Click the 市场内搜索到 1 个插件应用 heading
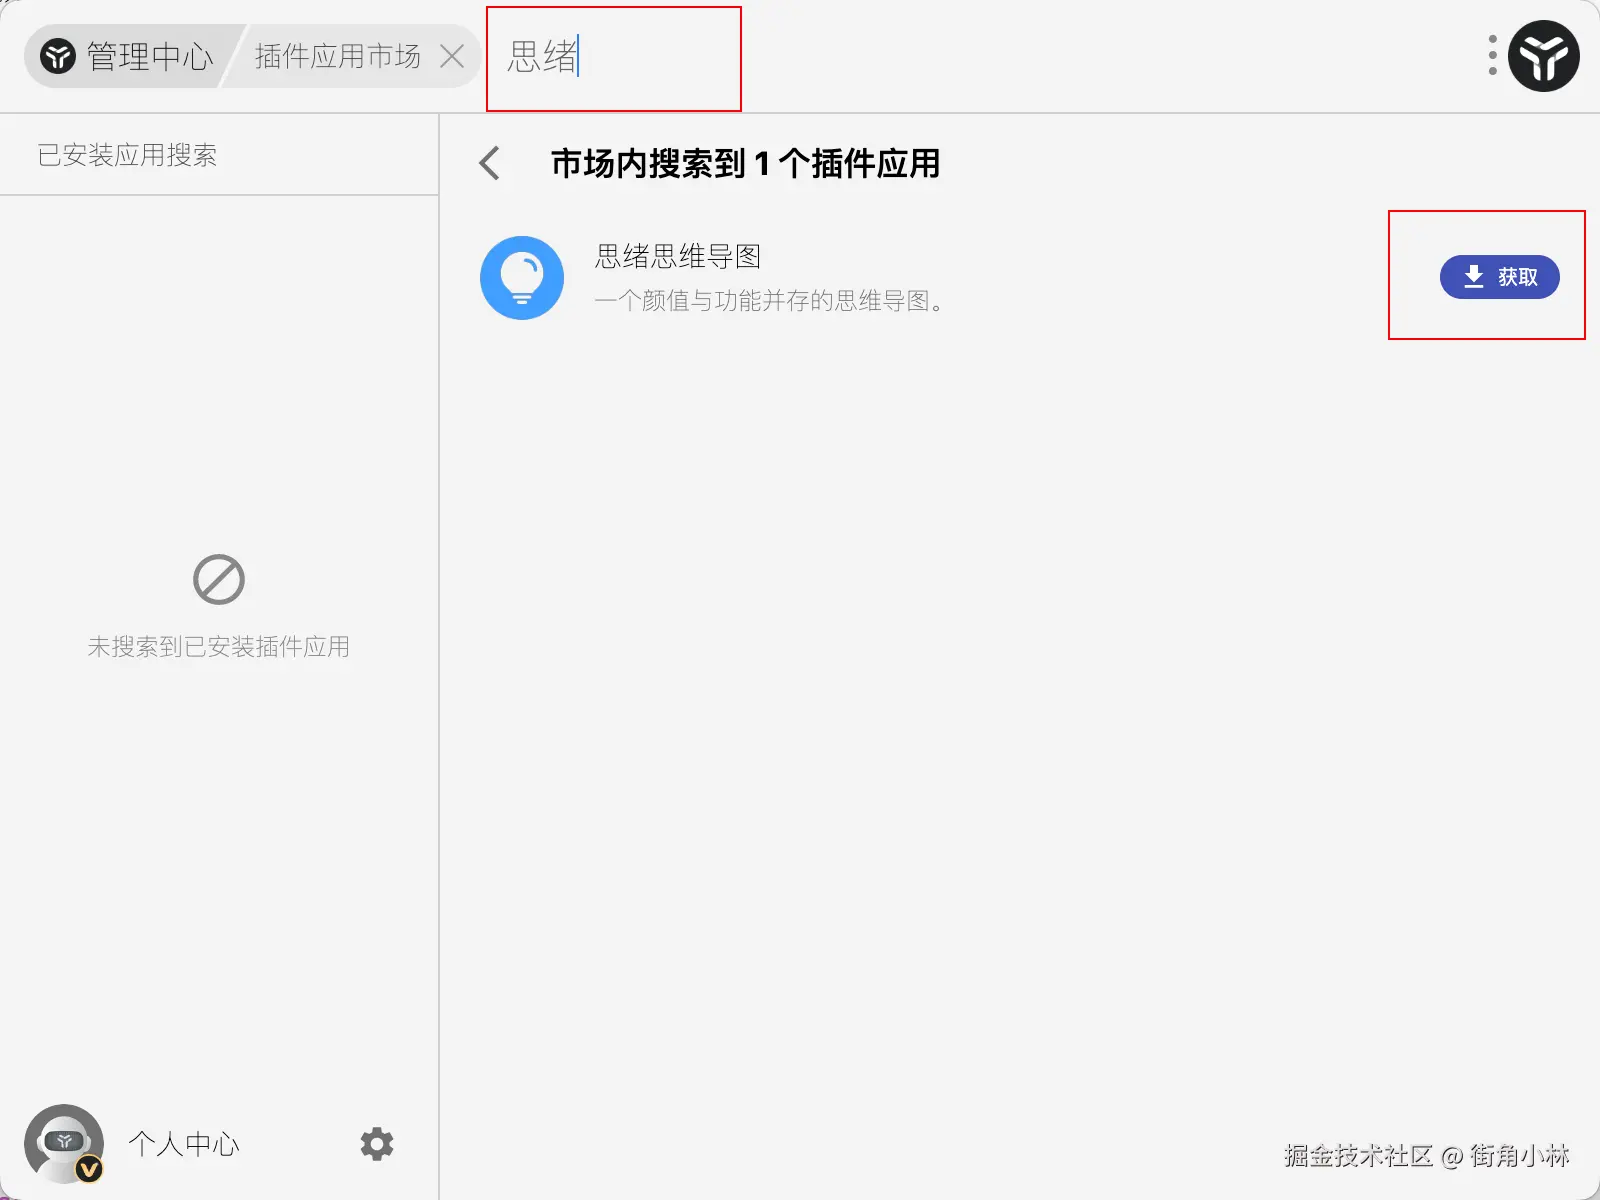The height and width of the screenshot is (1200, 1600). pyautogui.click(x=745, y=163)
